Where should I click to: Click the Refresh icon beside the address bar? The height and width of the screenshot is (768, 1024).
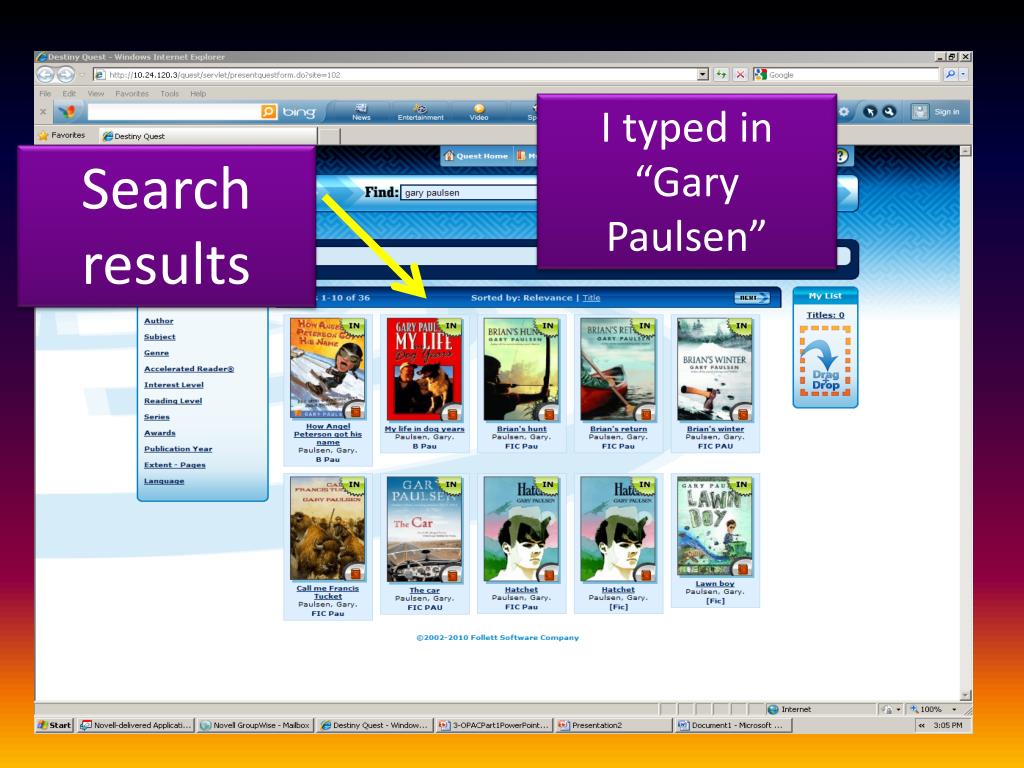tap(721, 74)
